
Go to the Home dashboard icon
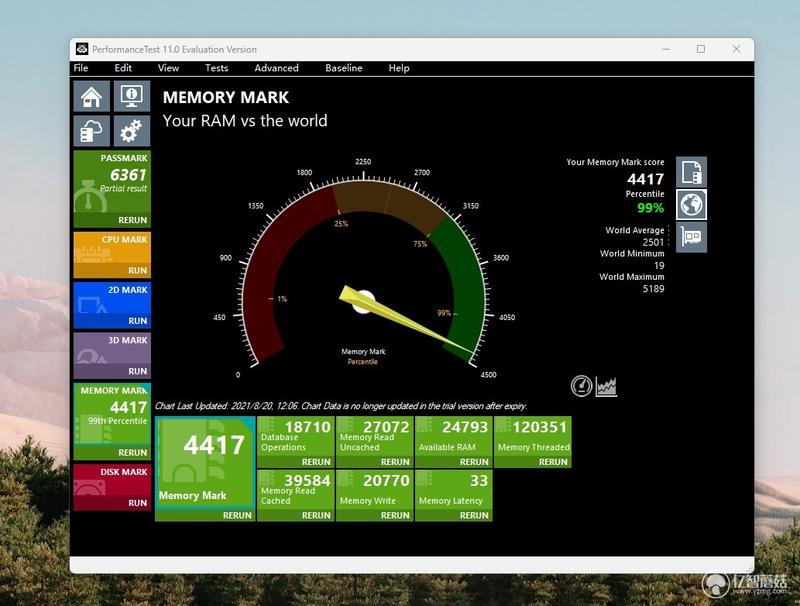91,96
